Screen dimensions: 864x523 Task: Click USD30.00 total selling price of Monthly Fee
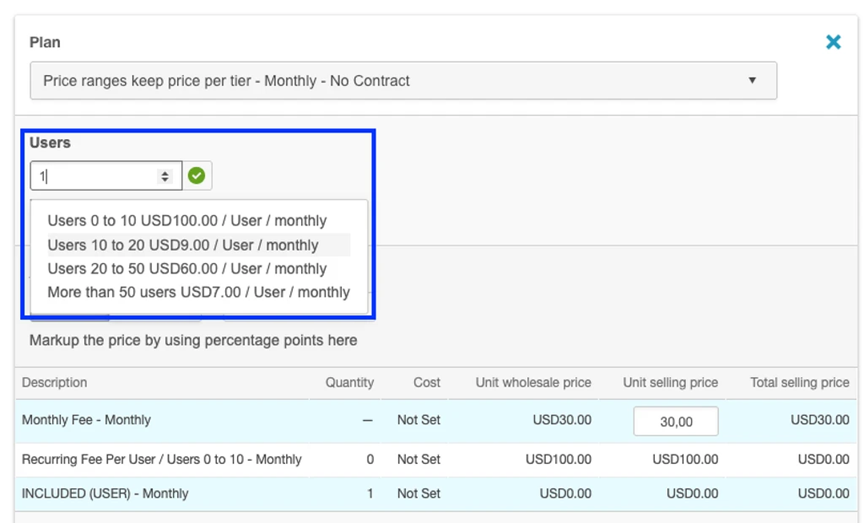click(820, 420)
